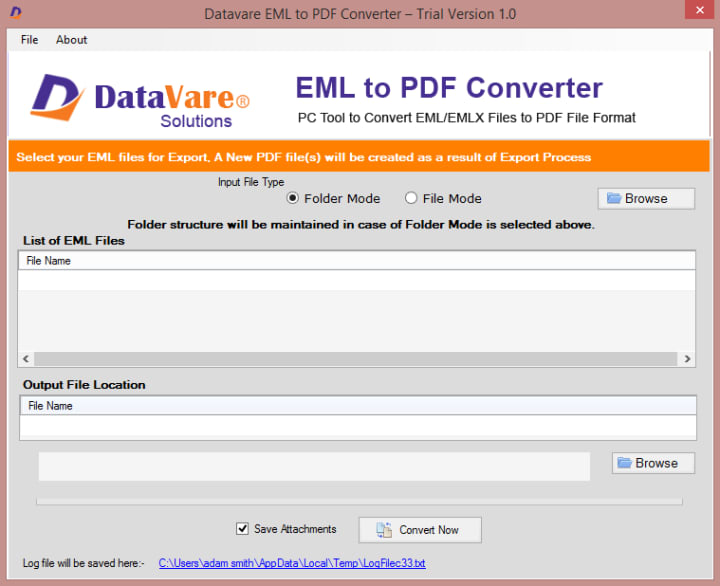Click the document icon on Convert Now
The image size is (720, 586).
pos(384,530)
